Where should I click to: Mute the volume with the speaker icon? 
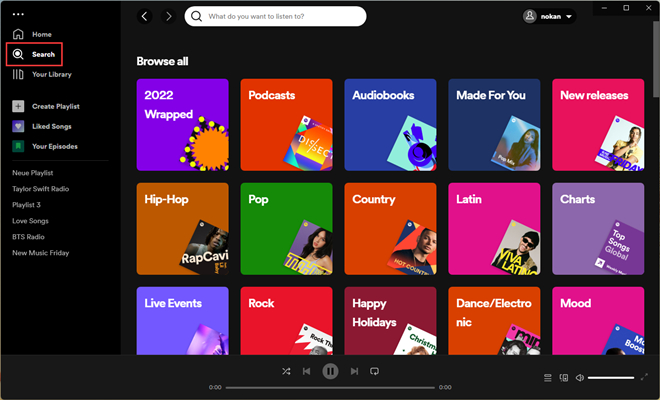pos(580,378)
